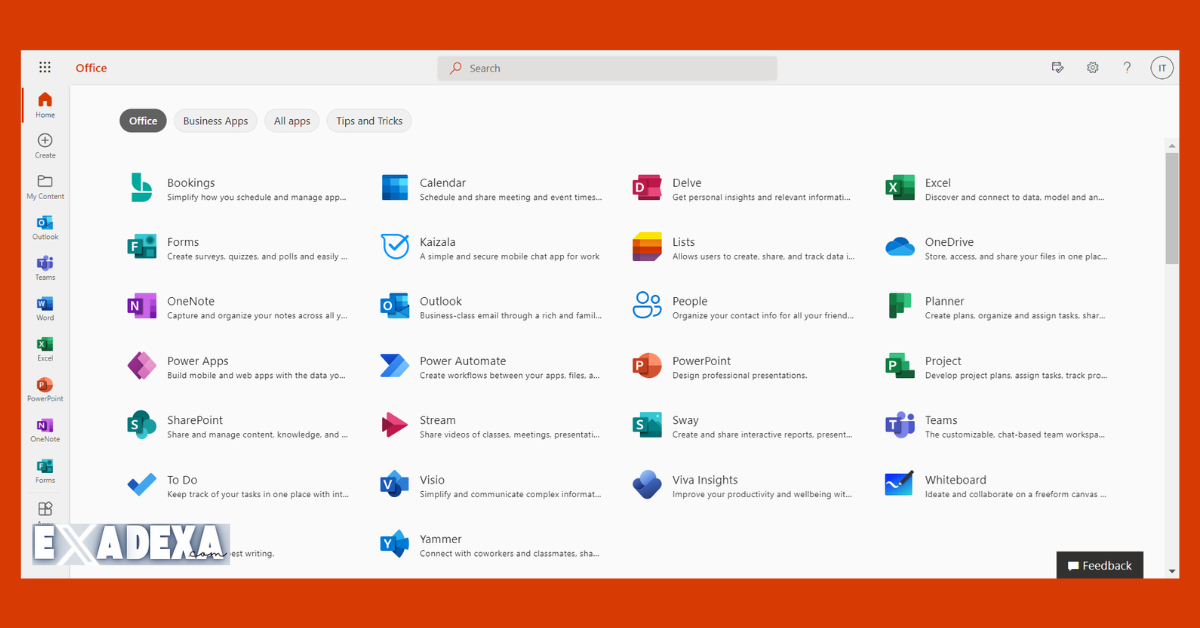Open the Settings gear
The height and width of the screenshot is (628, 1200).
[x=1092, y=67]
